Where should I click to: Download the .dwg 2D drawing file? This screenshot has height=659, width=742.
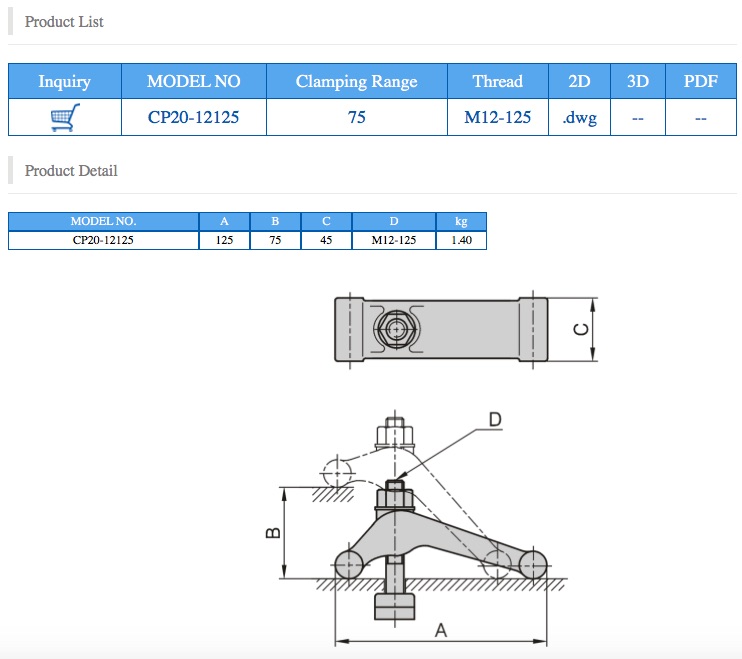tap(579, 118)
